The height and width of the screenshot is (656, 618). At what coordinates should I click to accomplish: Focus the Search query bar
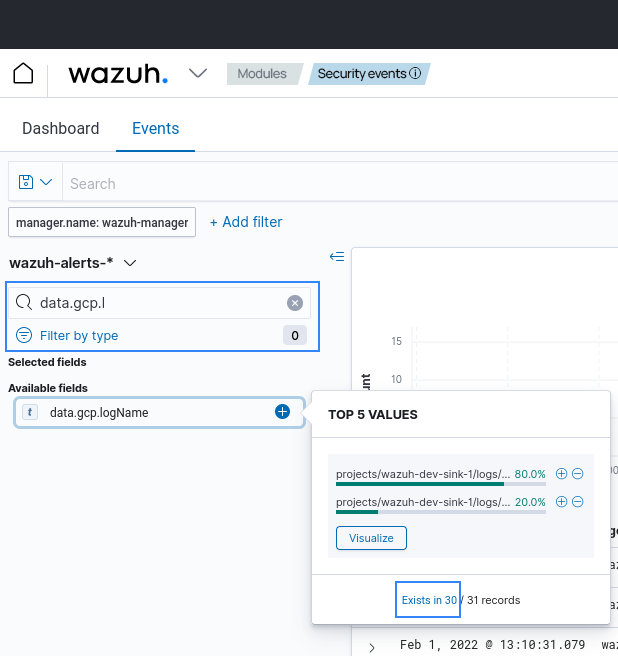click(x=340, y=183)
